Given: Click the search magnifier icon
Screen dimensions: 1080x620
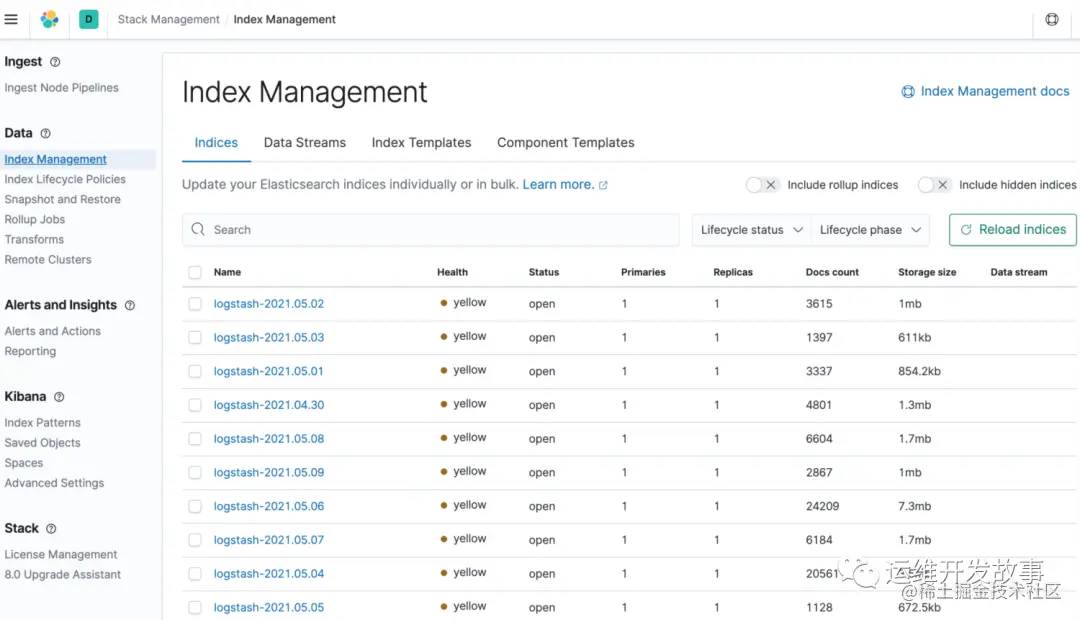Looking at the screenshot, I should click(198, 229).
